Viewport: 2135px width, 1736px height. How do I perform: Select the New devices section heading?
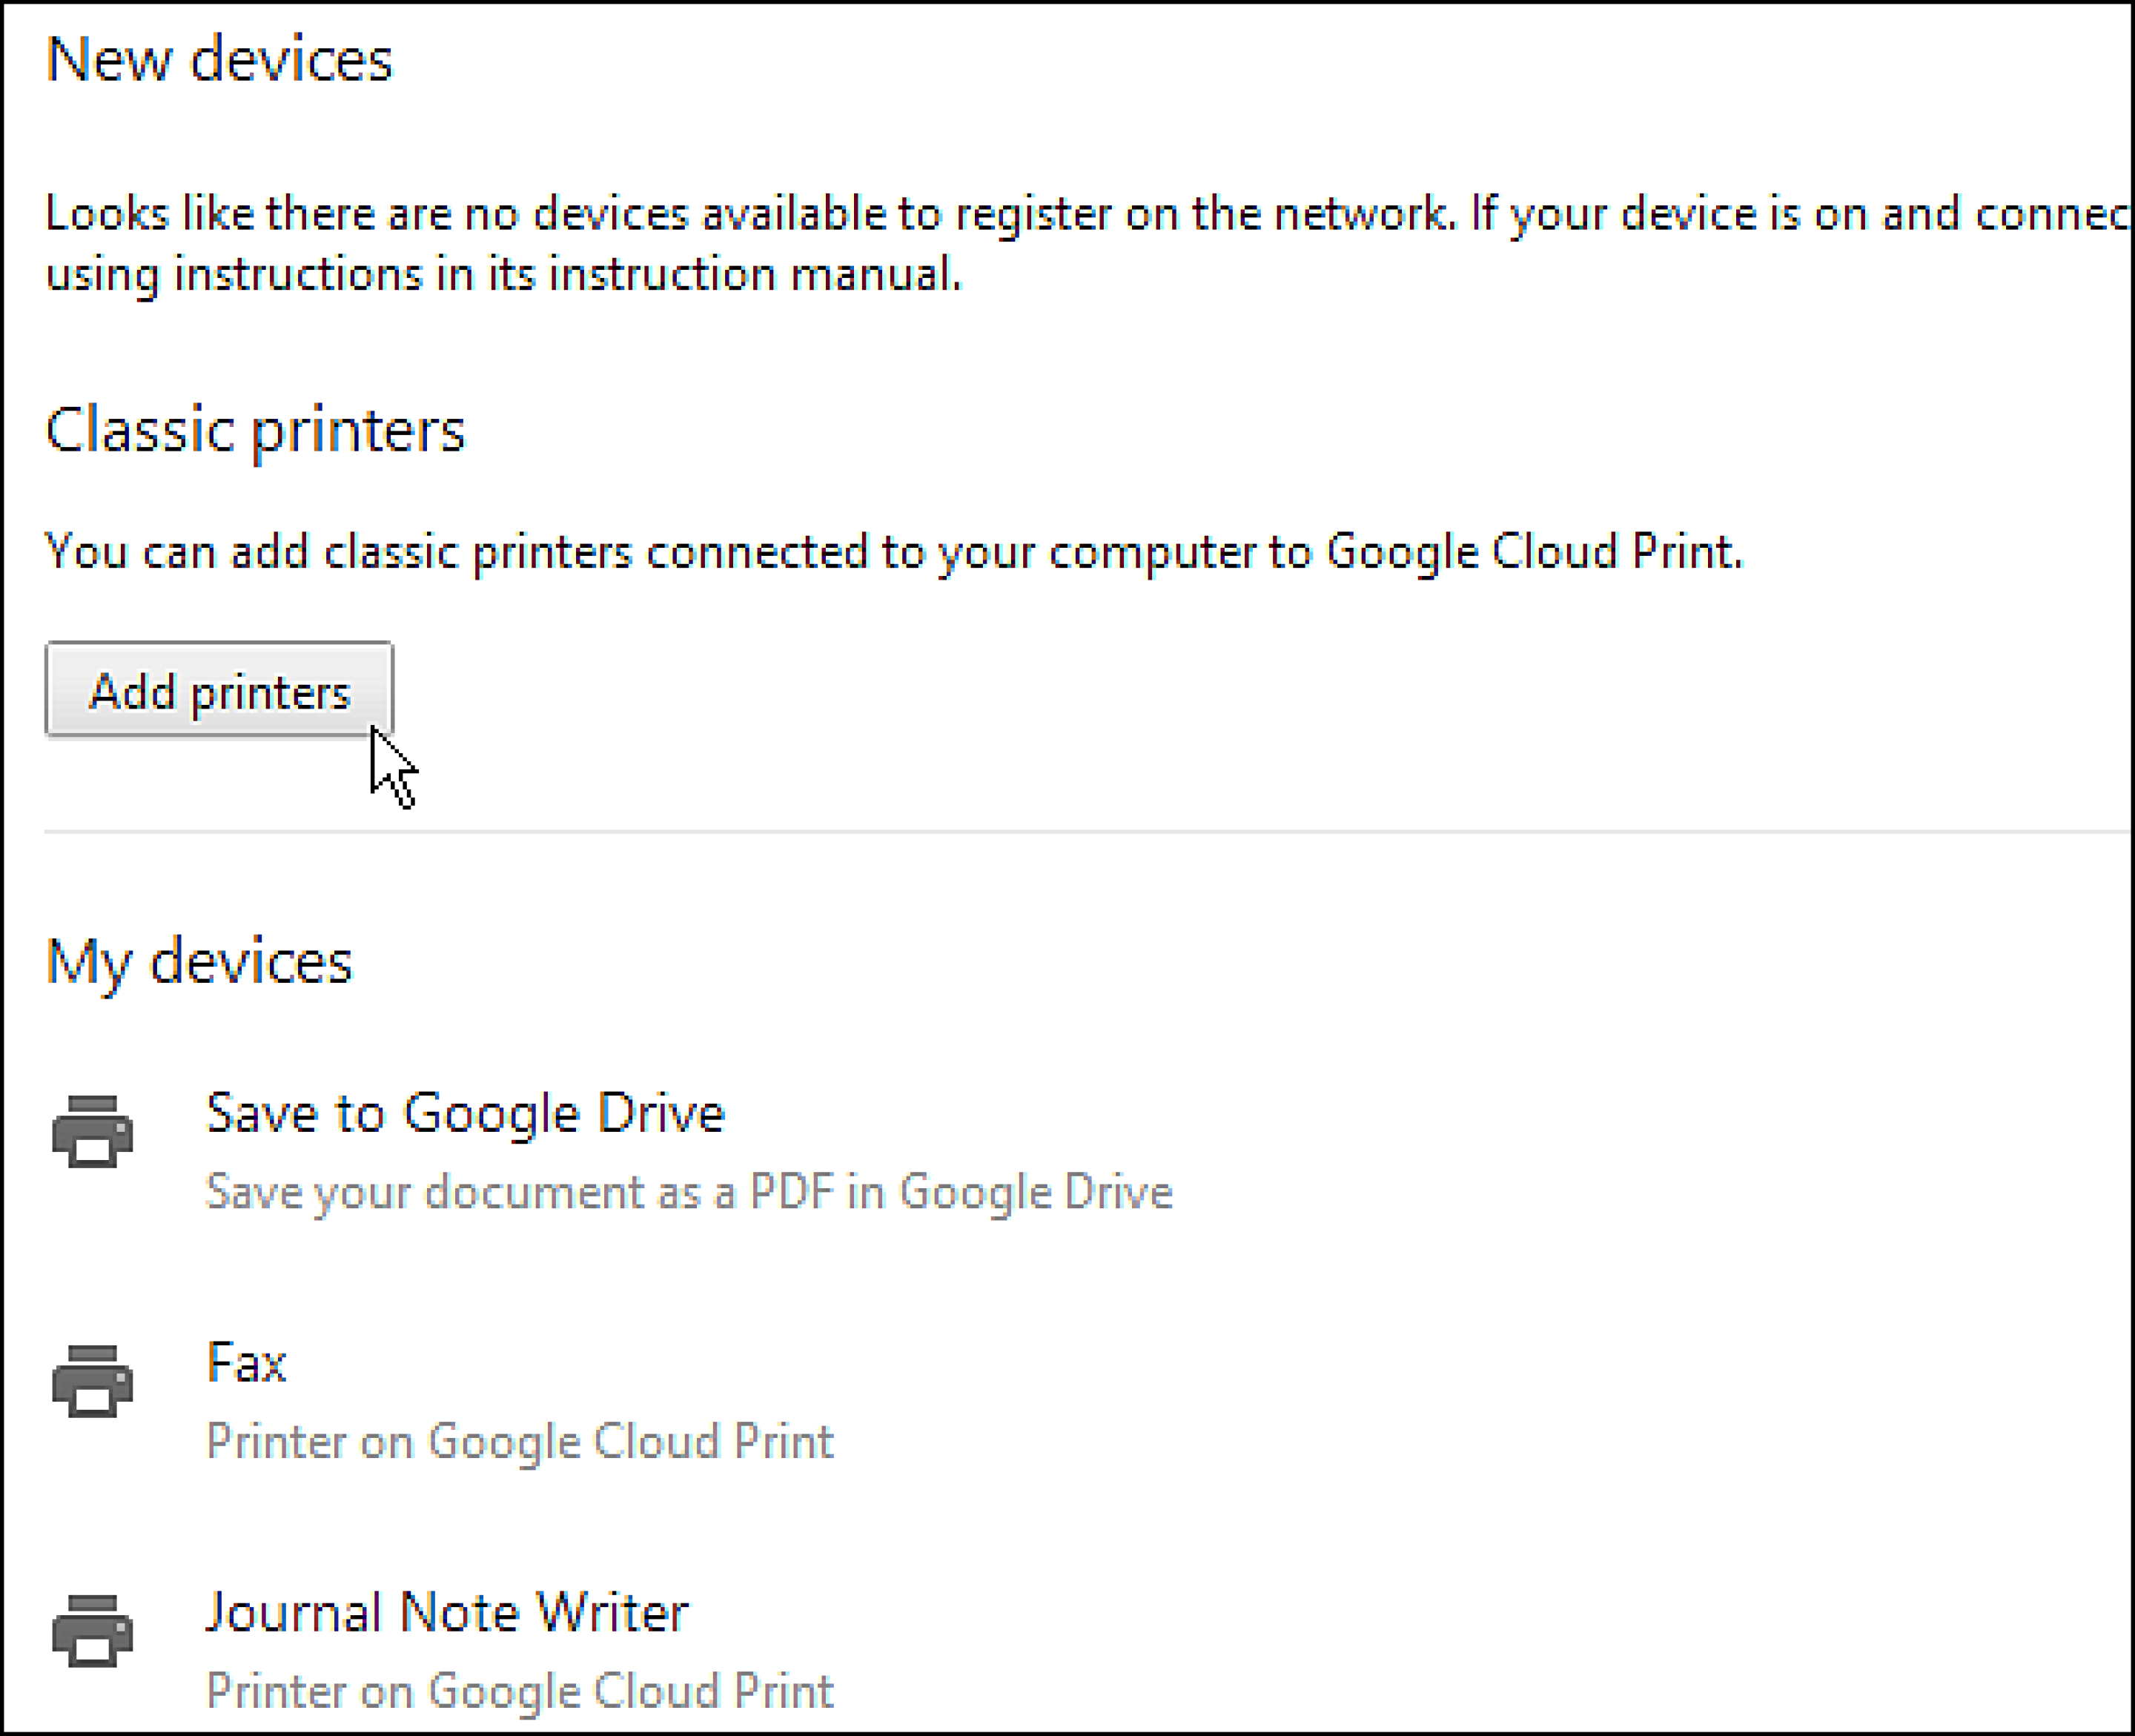(x=222, y=58)
